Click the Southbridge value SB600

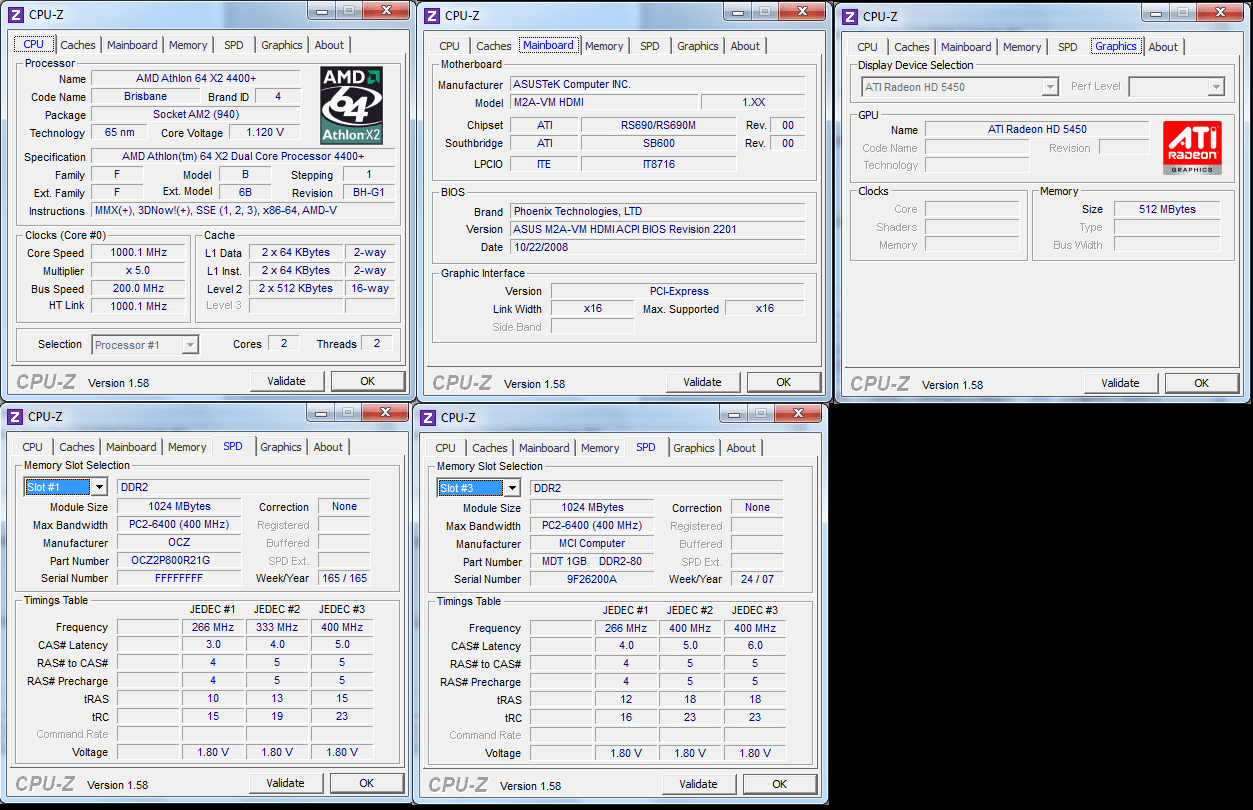[x=658, y=144]
